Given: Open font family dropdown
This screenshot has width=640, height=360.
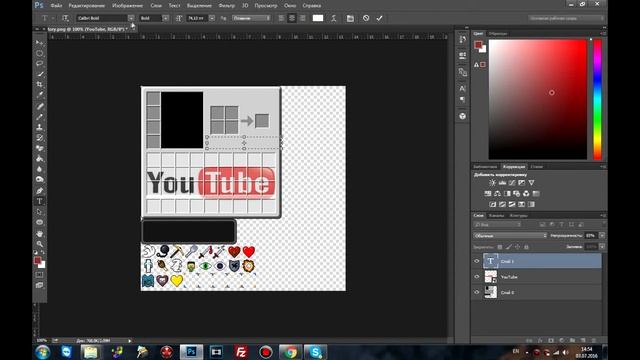Looking at the screenshot, I should [131, 18].
